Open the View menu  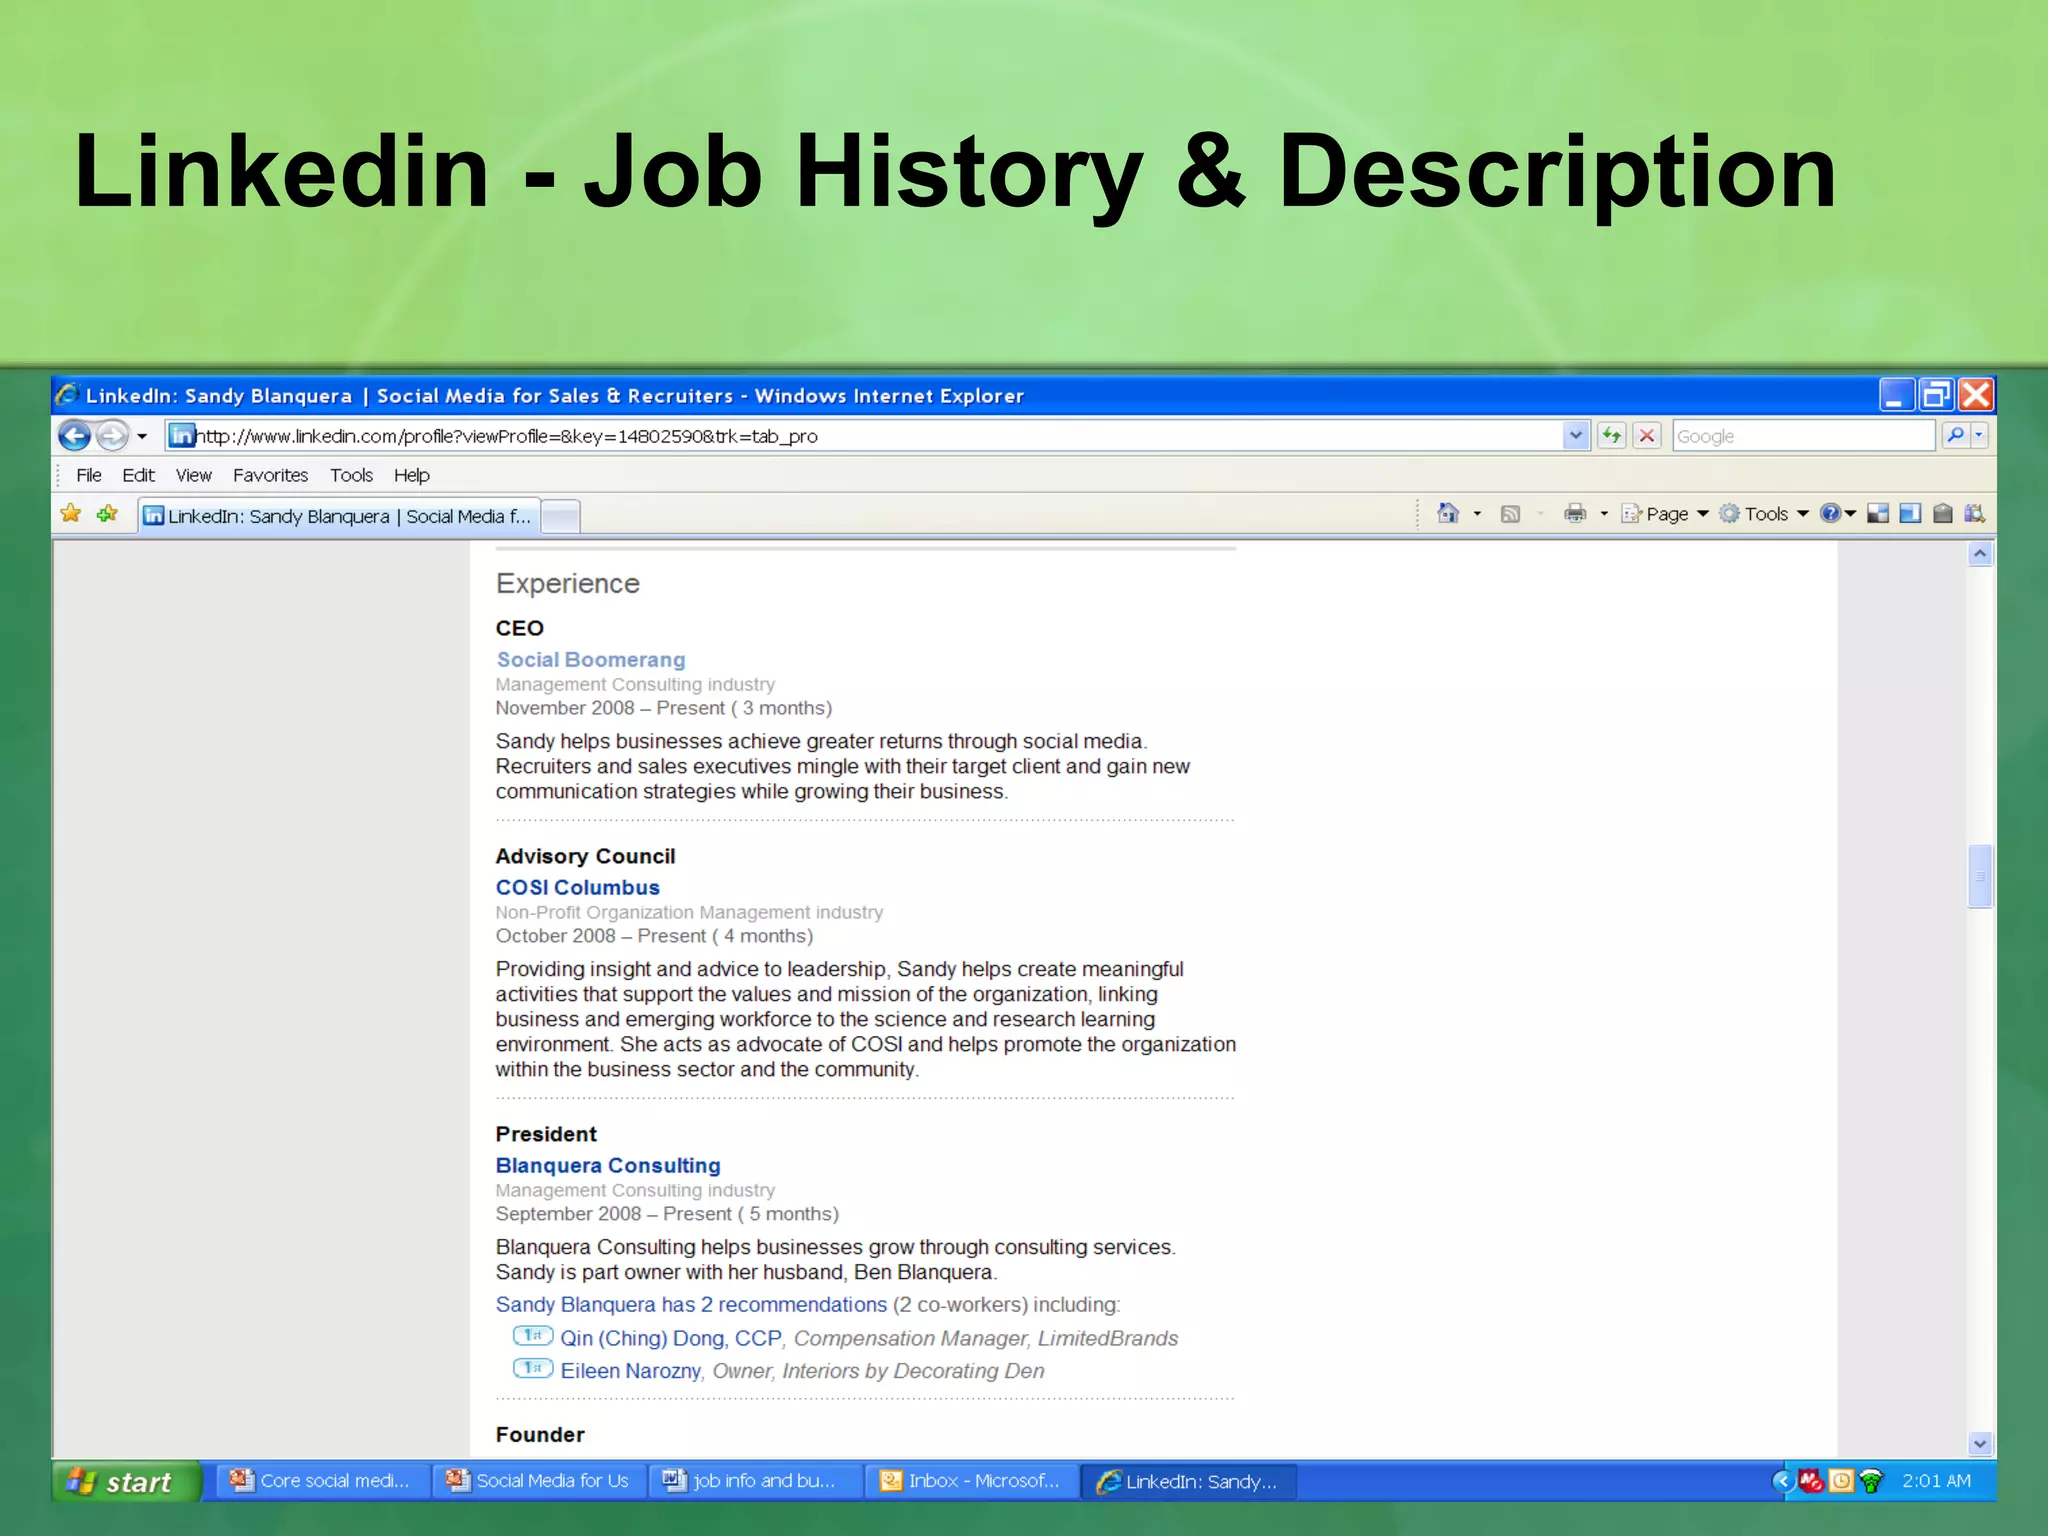coord(193,475)
